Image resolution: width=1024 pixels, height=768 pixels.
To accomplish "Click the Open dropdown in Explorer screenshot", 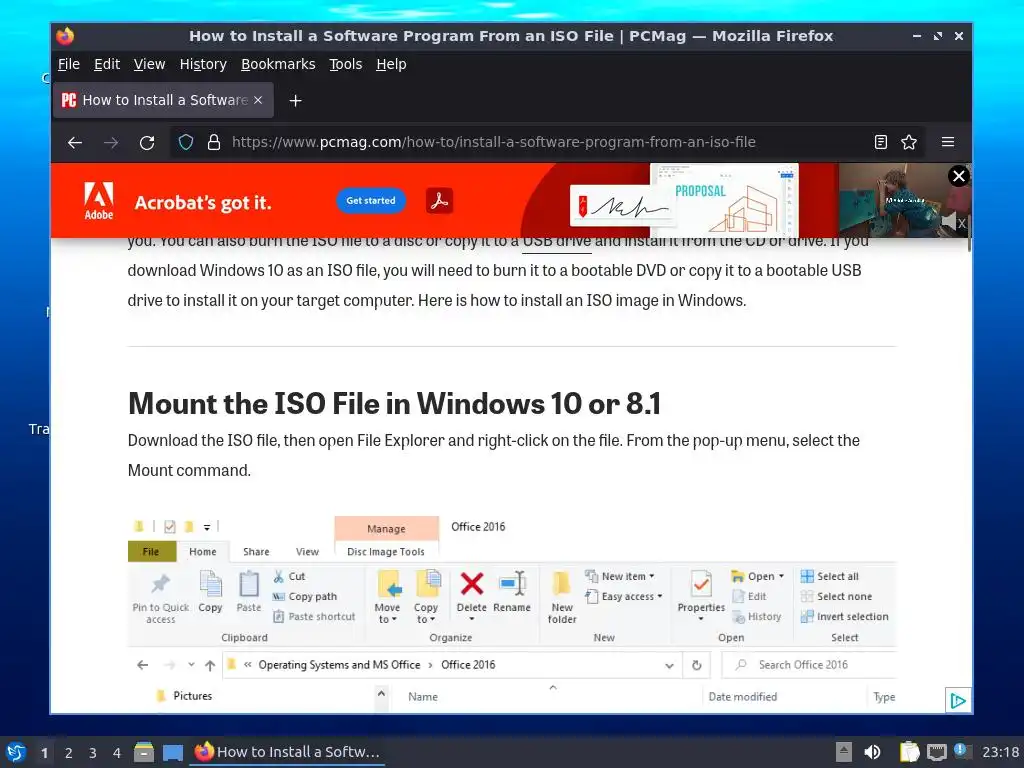I will click(x=758, y=576).
